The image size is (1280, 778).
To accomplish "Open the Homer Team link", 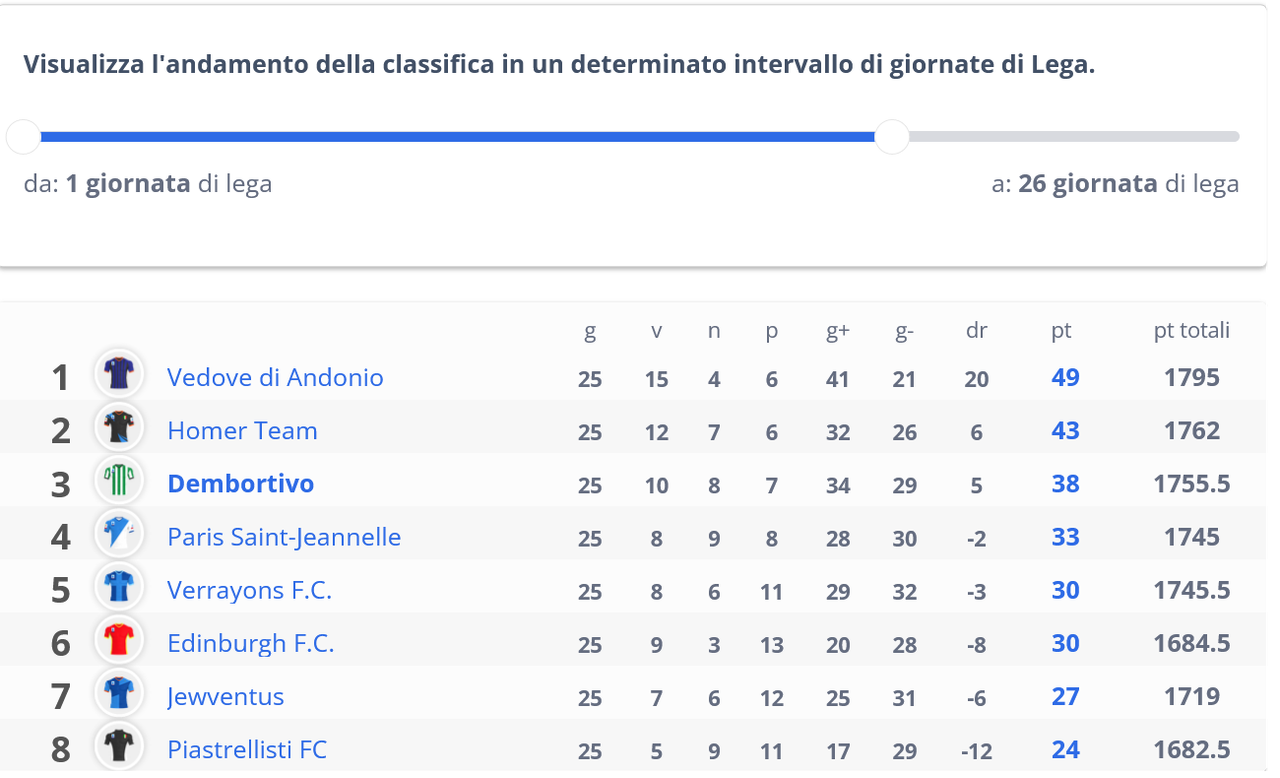I will (242, 430).
